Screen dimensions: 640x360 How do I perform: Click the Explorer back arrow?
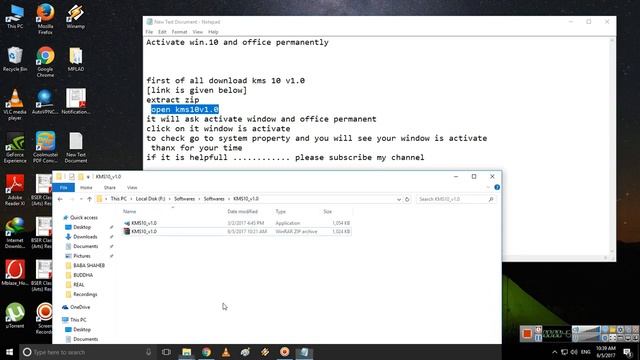pos(60,199)
